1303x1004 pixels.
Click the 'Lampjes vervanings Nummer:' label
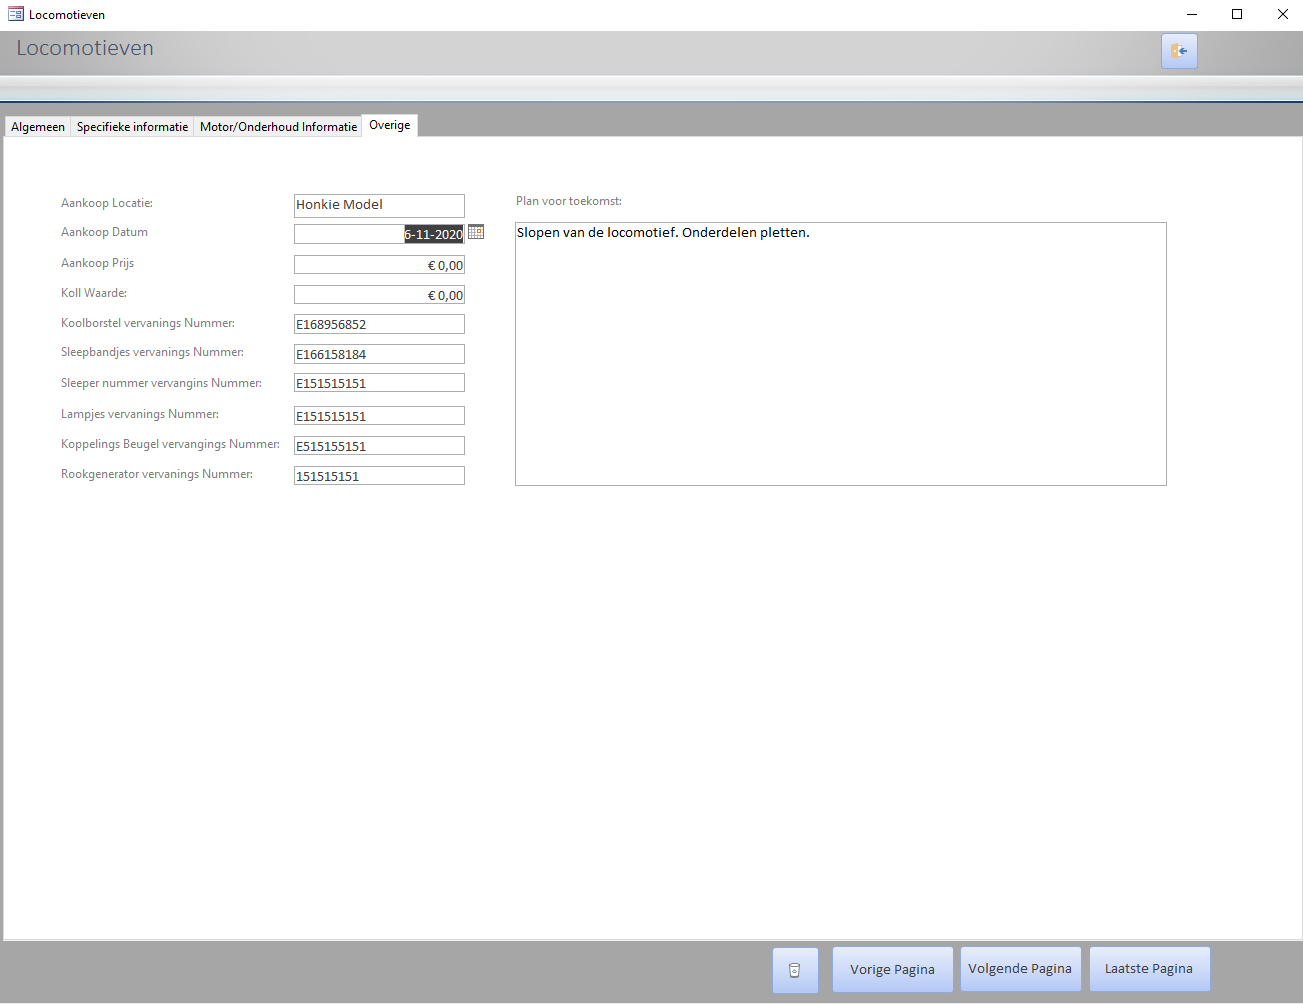pos(140,414)
